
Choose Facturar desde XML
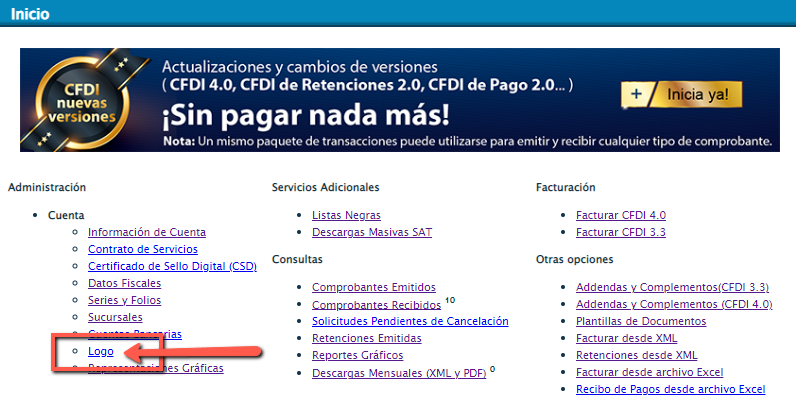pyautogui.click(x=626, y=338)
